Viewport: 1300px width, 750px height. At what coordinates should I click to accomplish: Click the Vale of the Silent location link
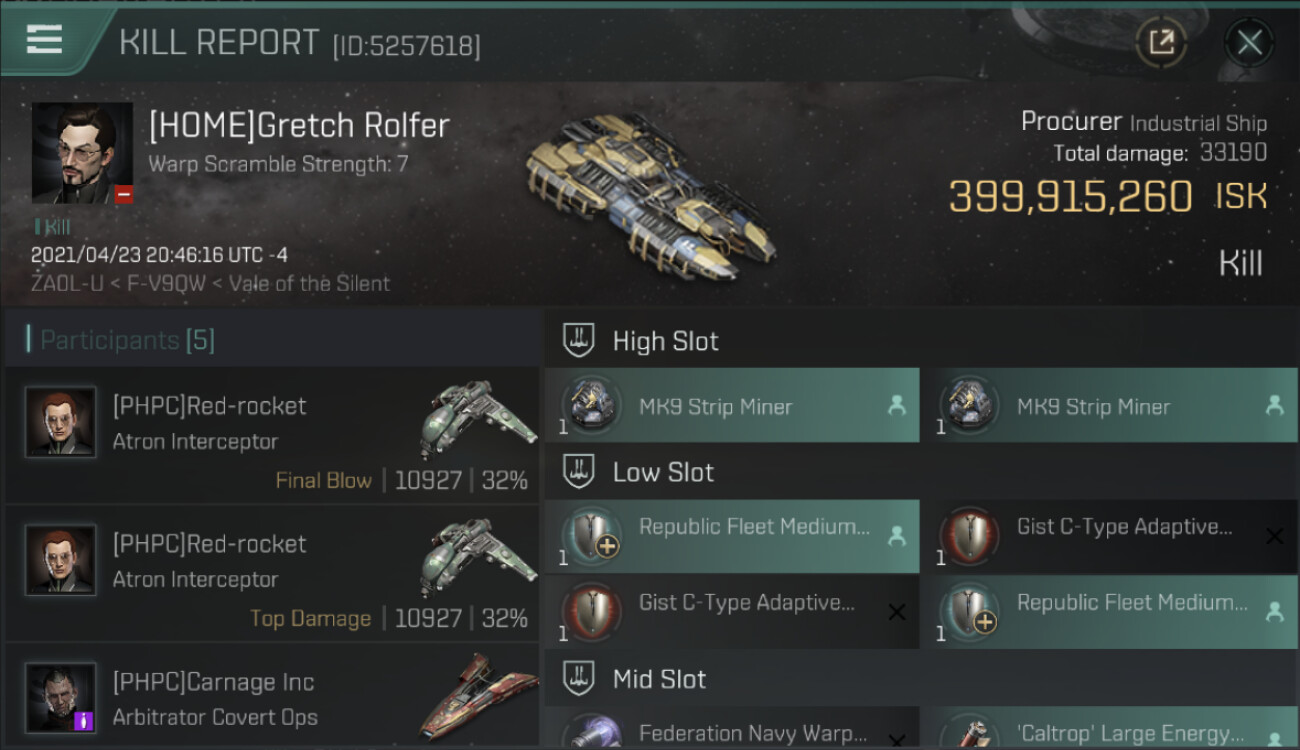click(310, 283)
